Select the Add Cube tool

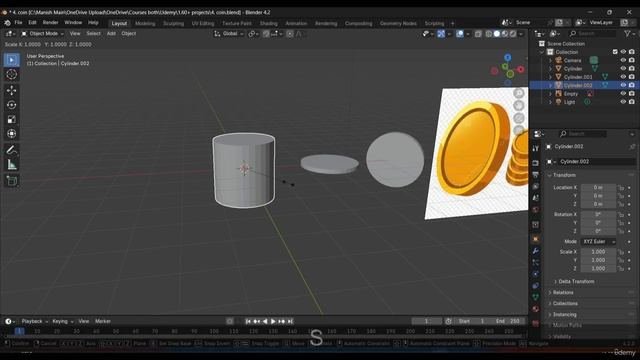11,181
